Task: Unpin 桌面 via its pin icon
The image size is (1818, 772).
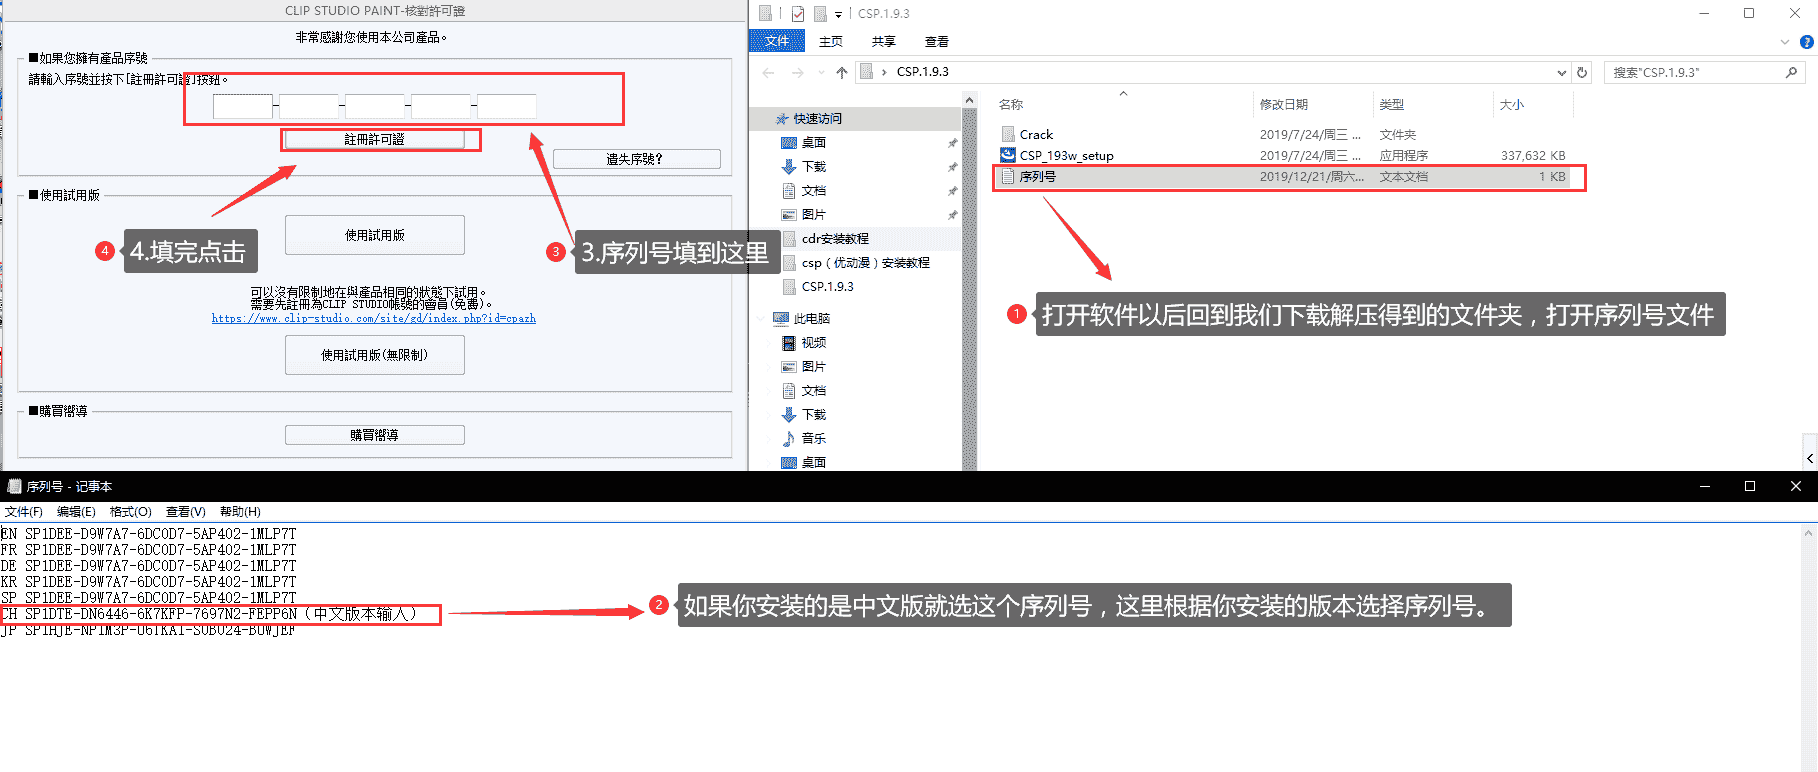Action: (x=952, y=143)
